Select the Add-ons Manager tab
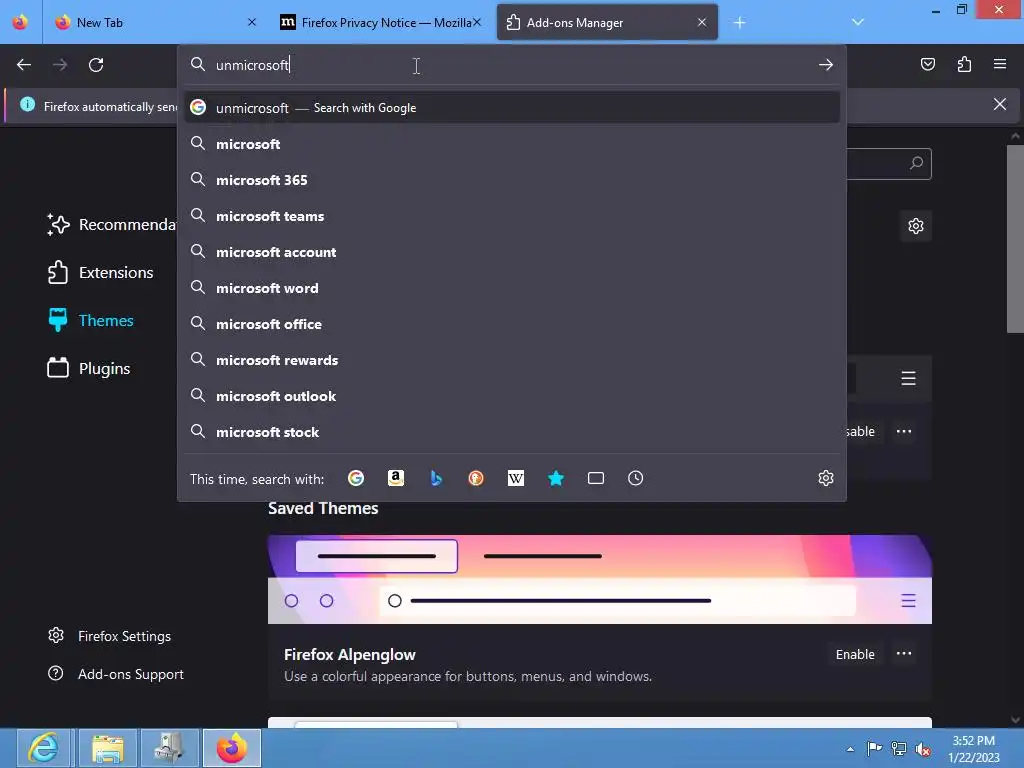Viewport: 1024px width, 768px height. pyautogui.click(x=607, y=22)
